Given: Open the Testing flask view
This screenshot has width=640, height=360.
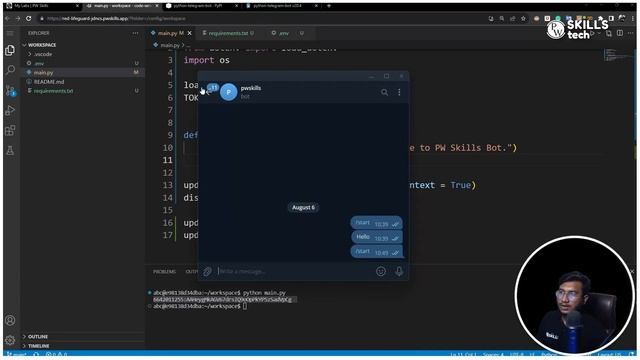Looking at the screenshot, I should [10, 151].
